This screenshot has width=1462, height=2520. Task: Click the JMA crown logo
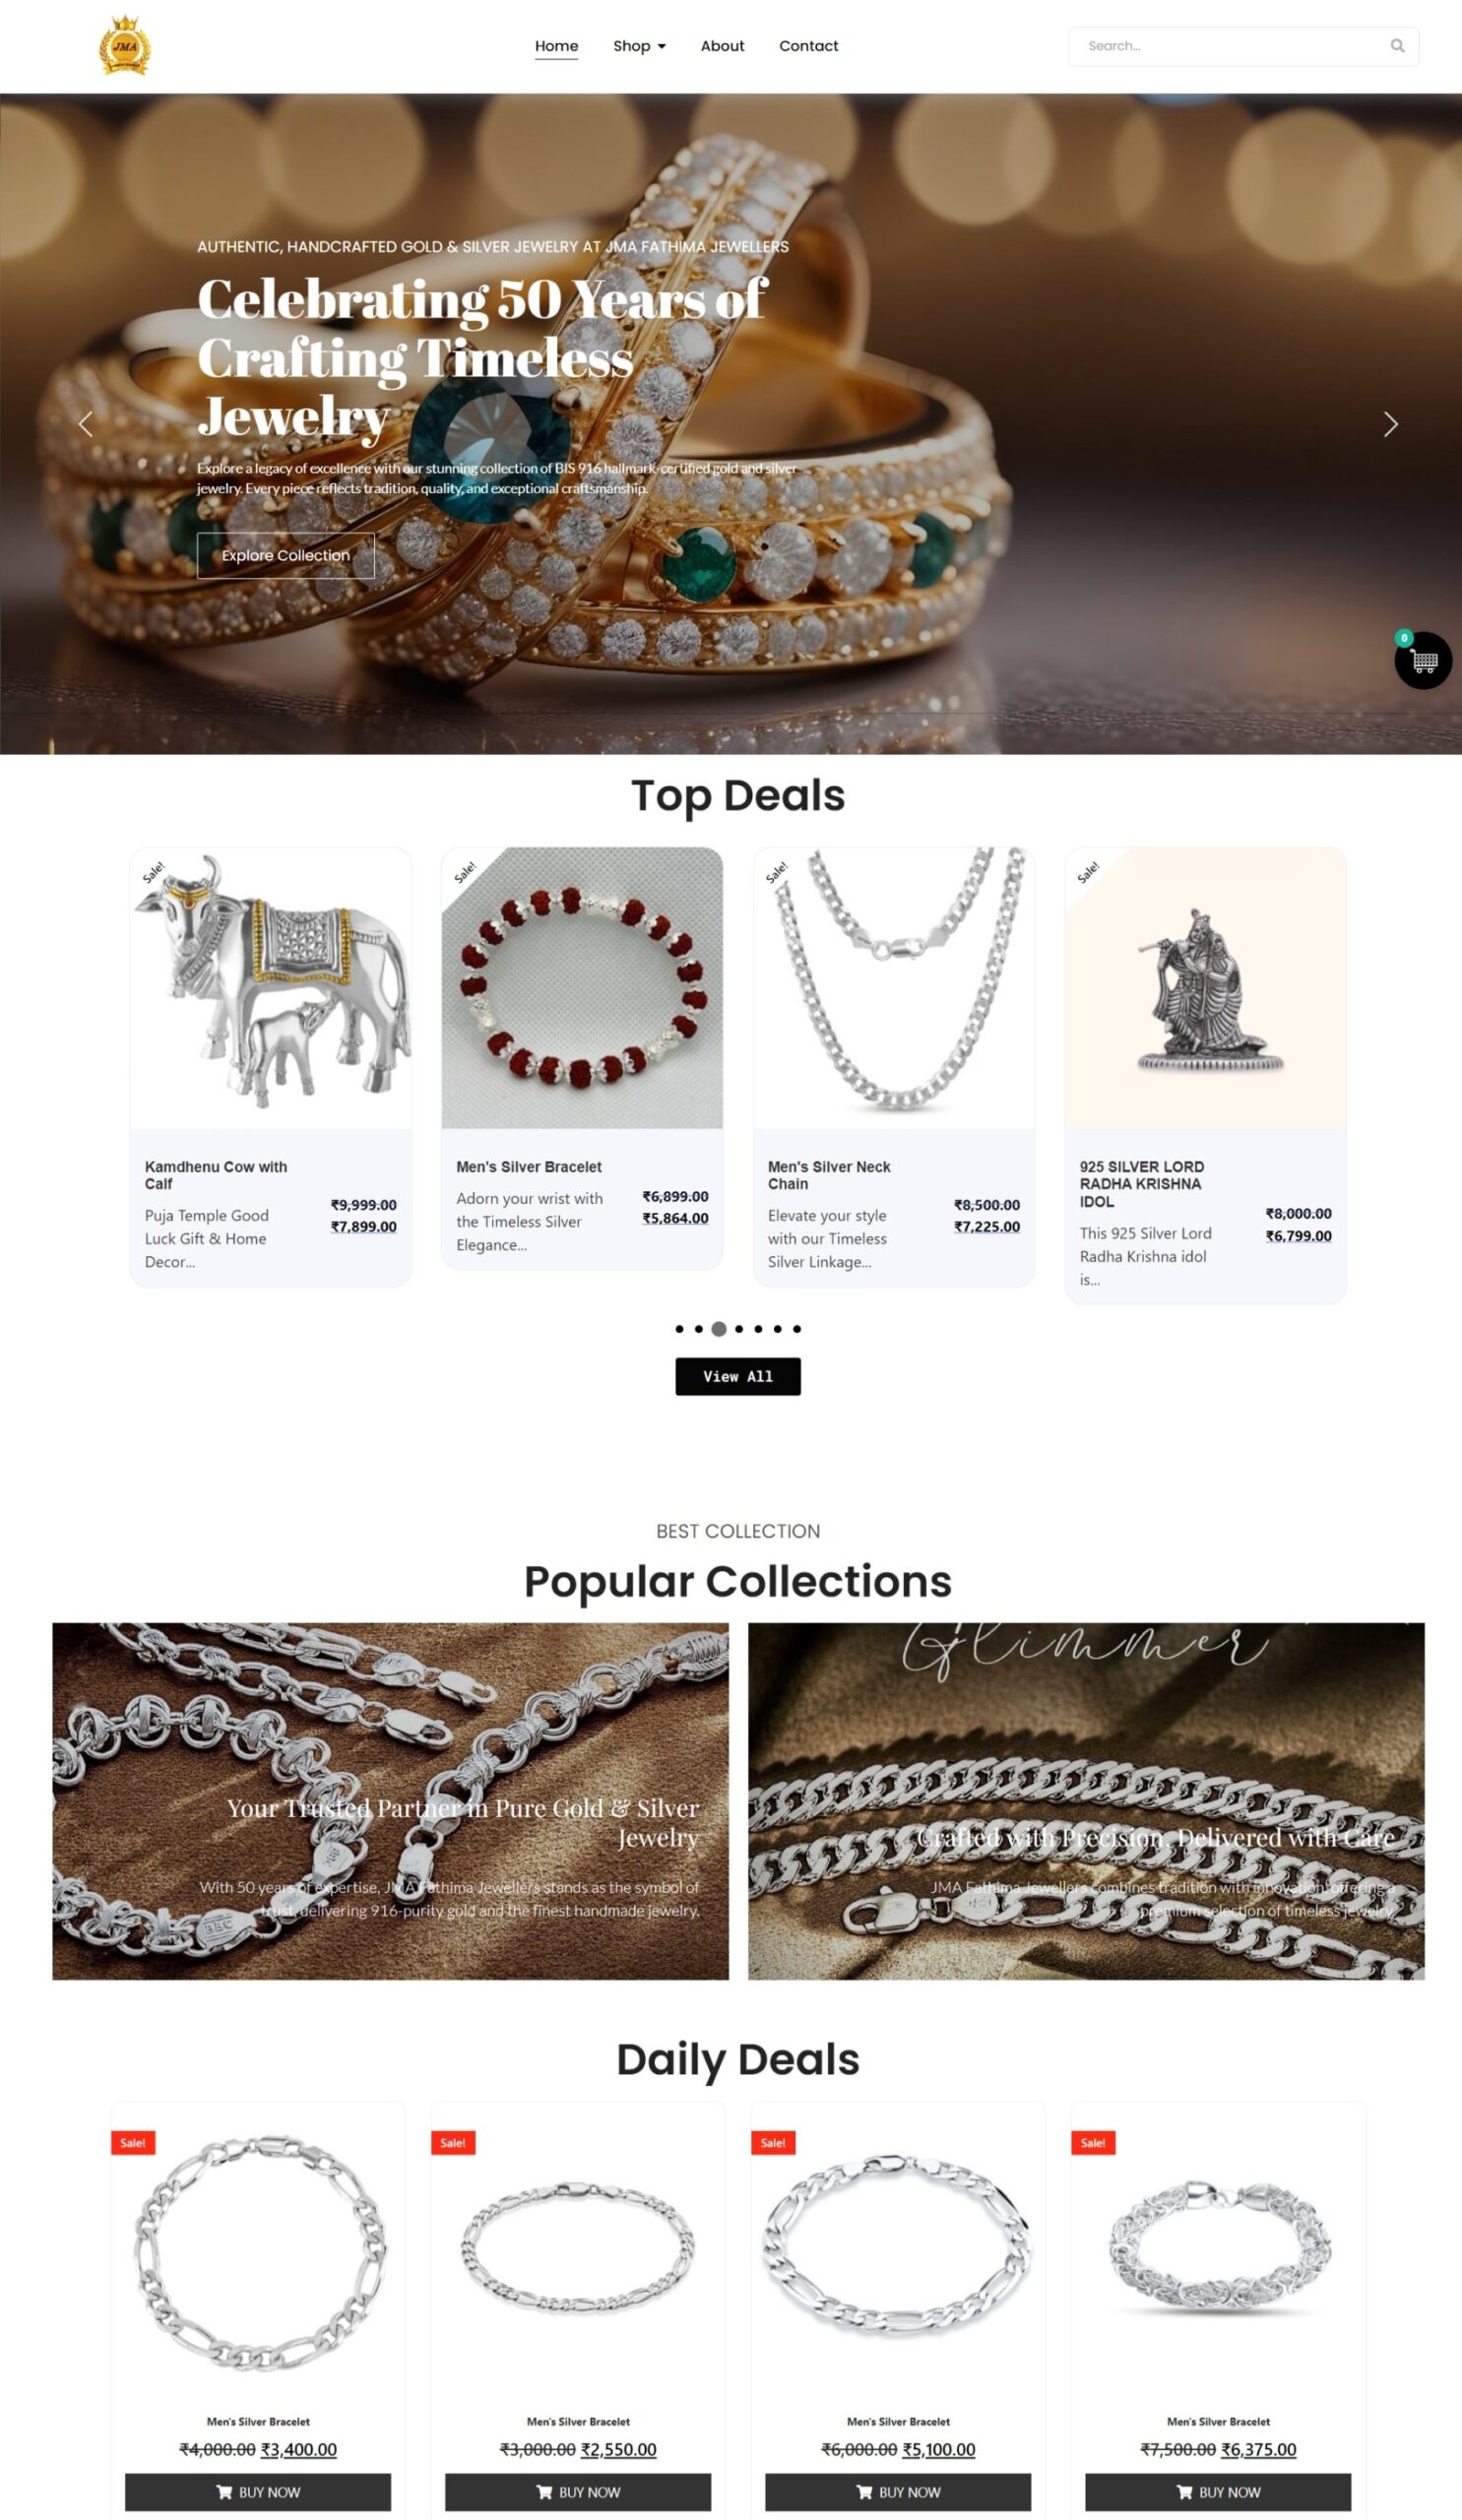[x=125, y=45]
